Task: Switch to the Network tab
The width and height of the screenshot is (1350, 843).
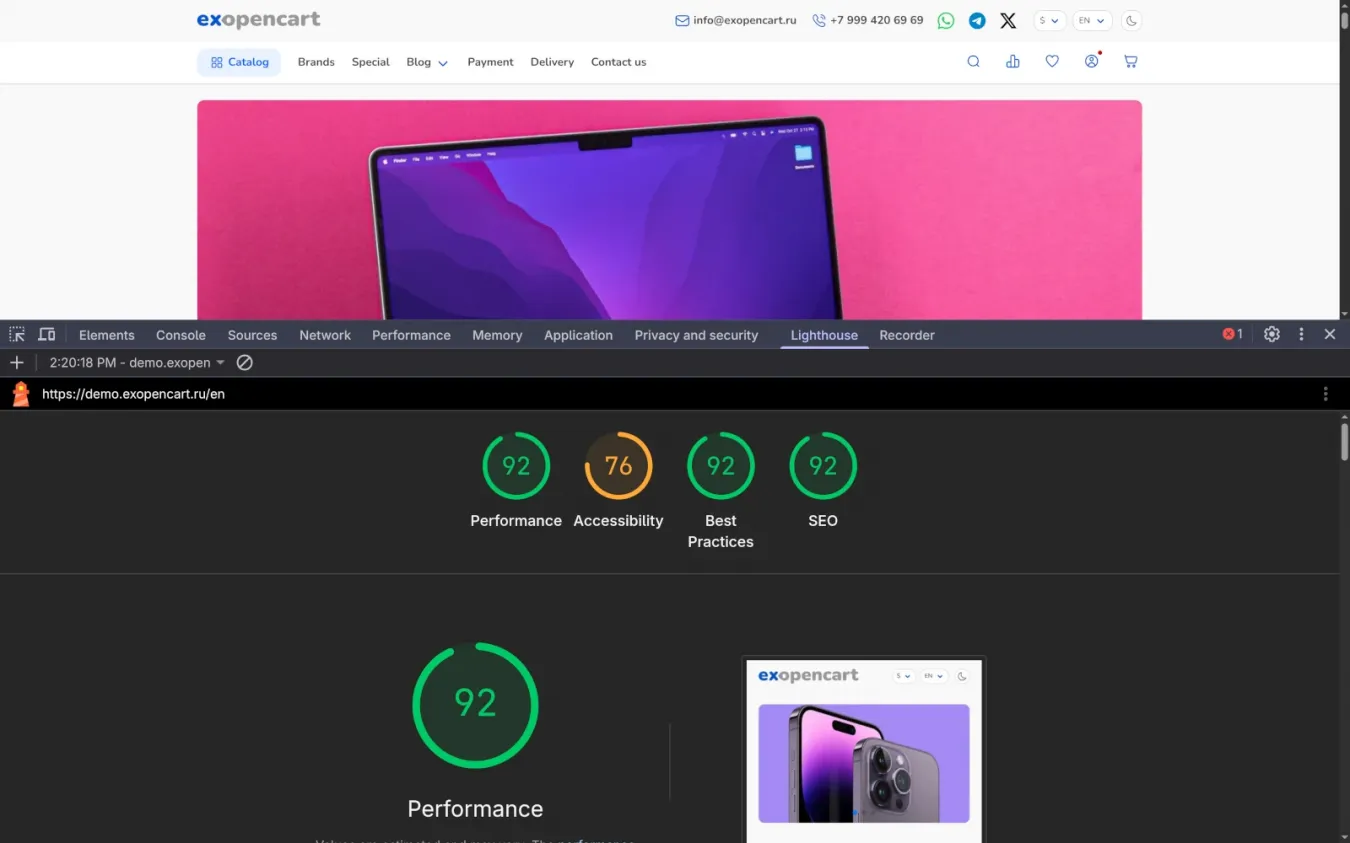Action: point(325,335)
